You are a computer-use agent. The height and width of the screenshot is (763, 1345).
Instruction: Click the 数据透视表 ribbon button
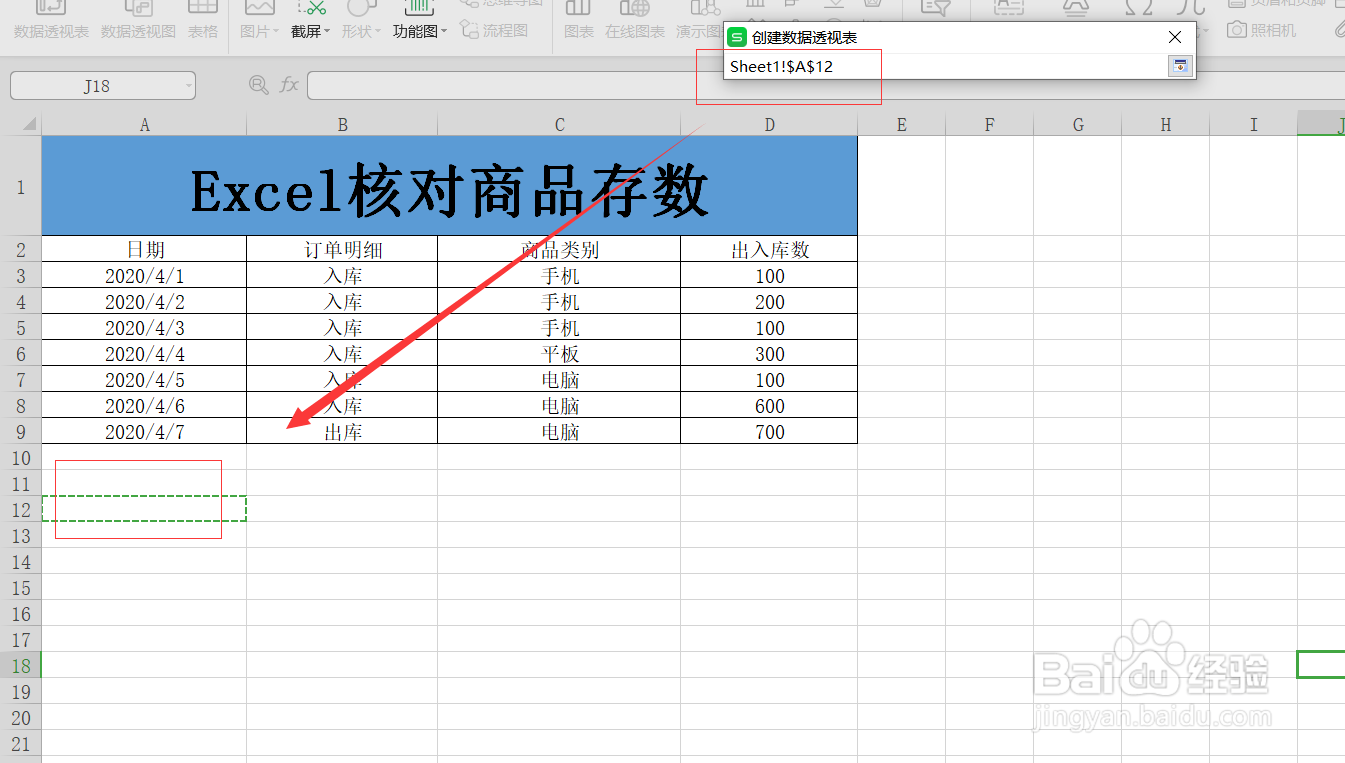click(x=51, y=20)
